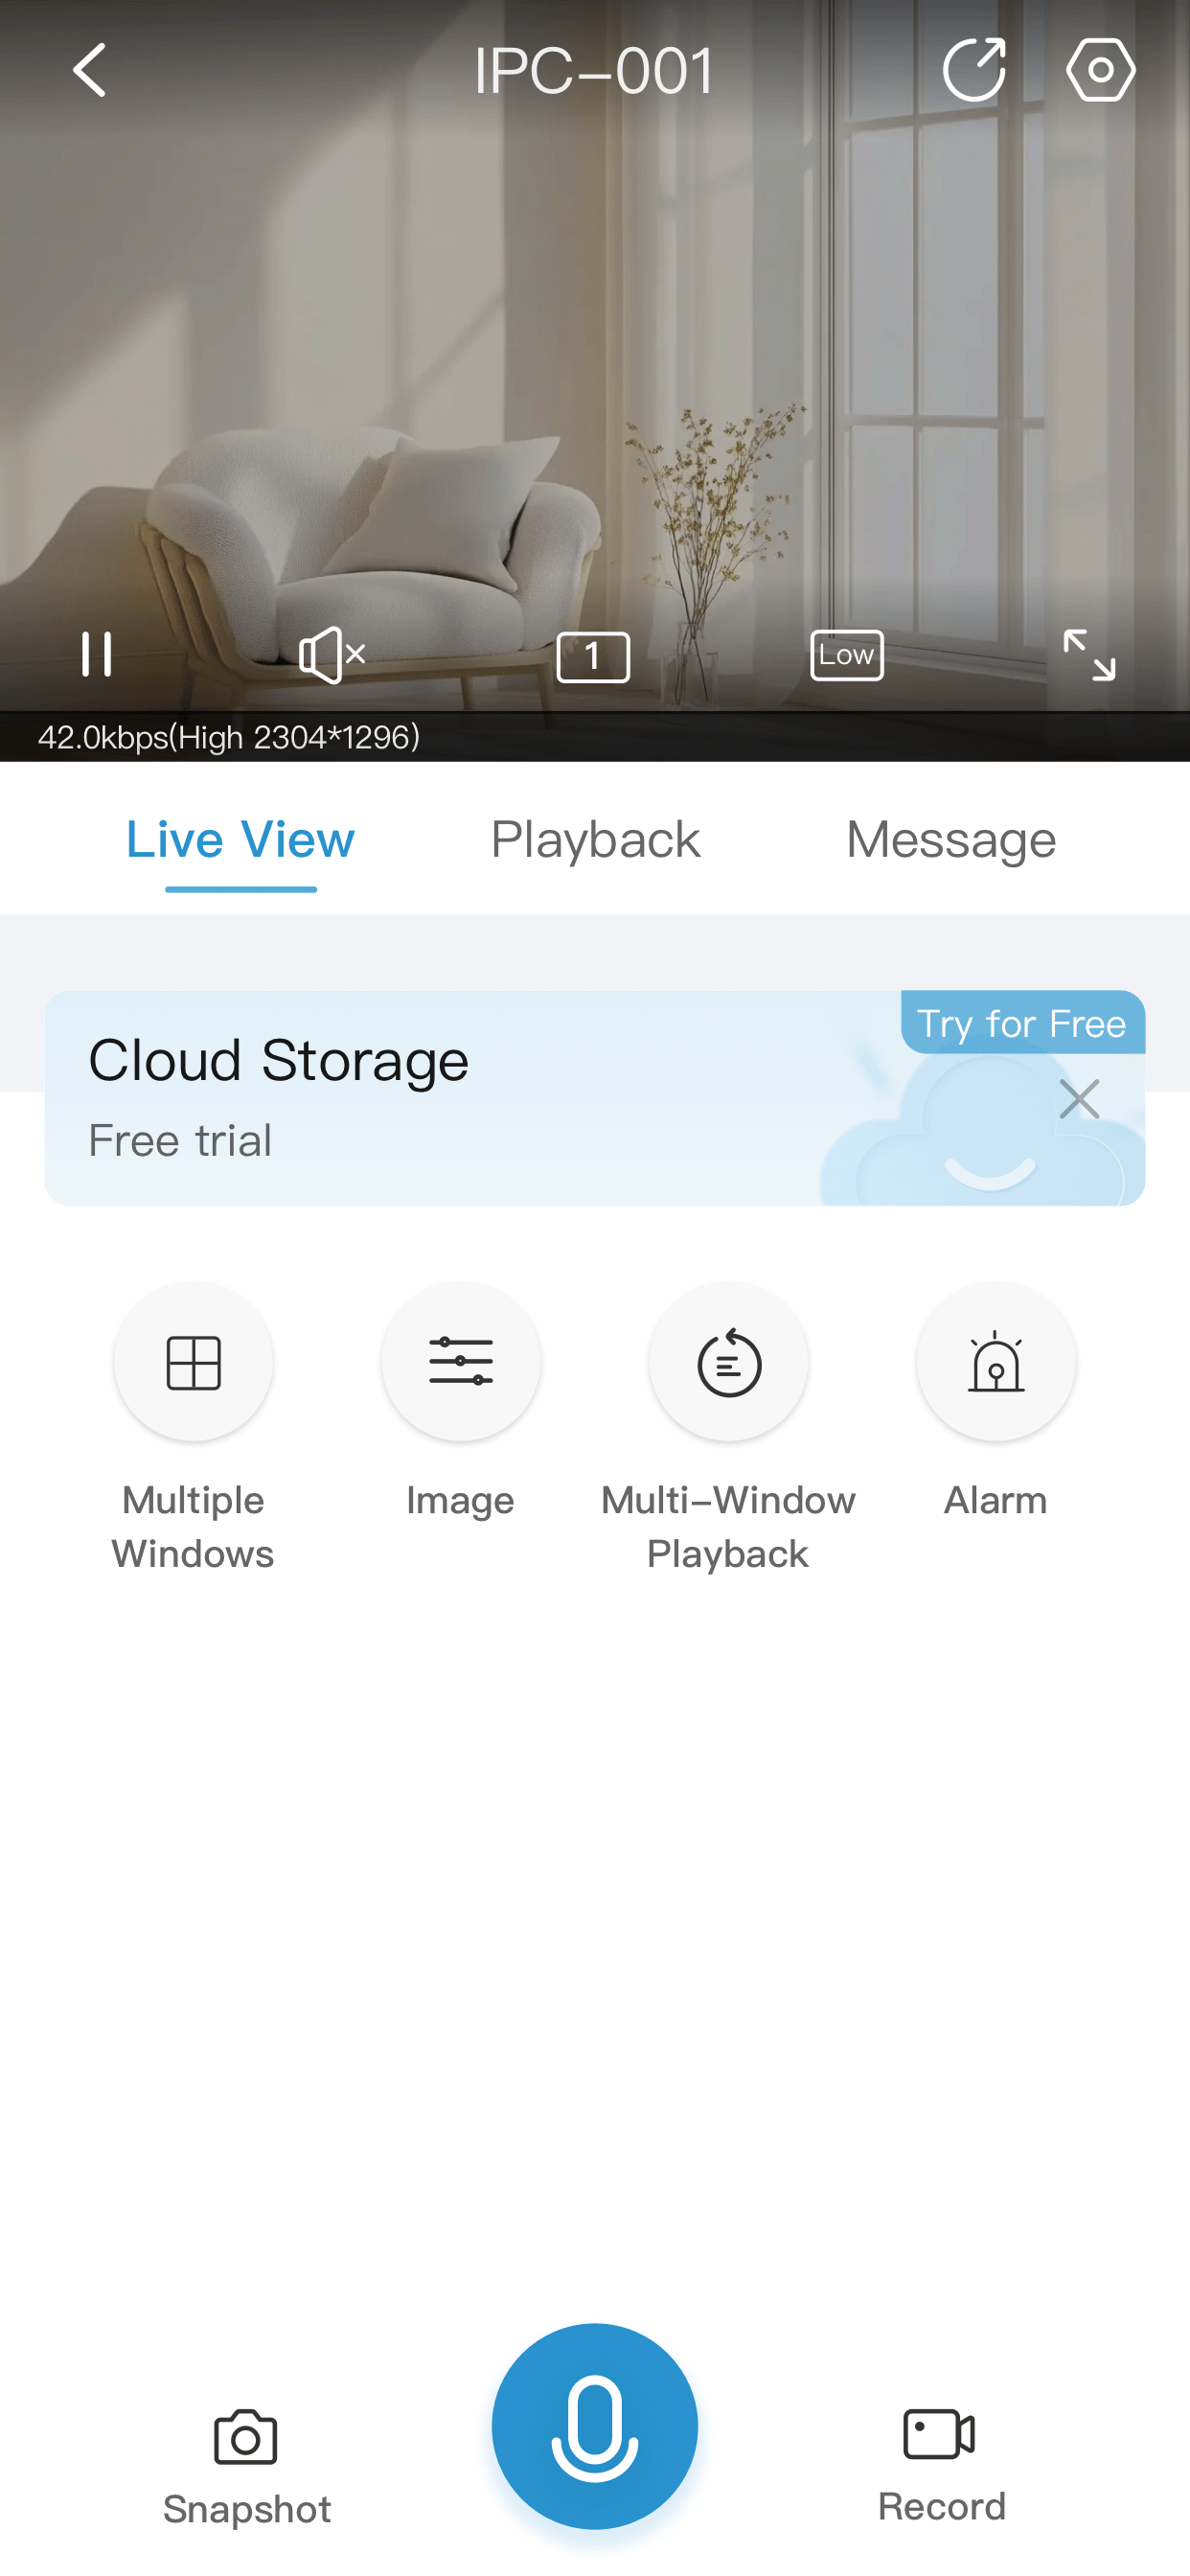Screen dimensions: 1190x2576
Task: Tap the share icon in the header
Action: 973,70
